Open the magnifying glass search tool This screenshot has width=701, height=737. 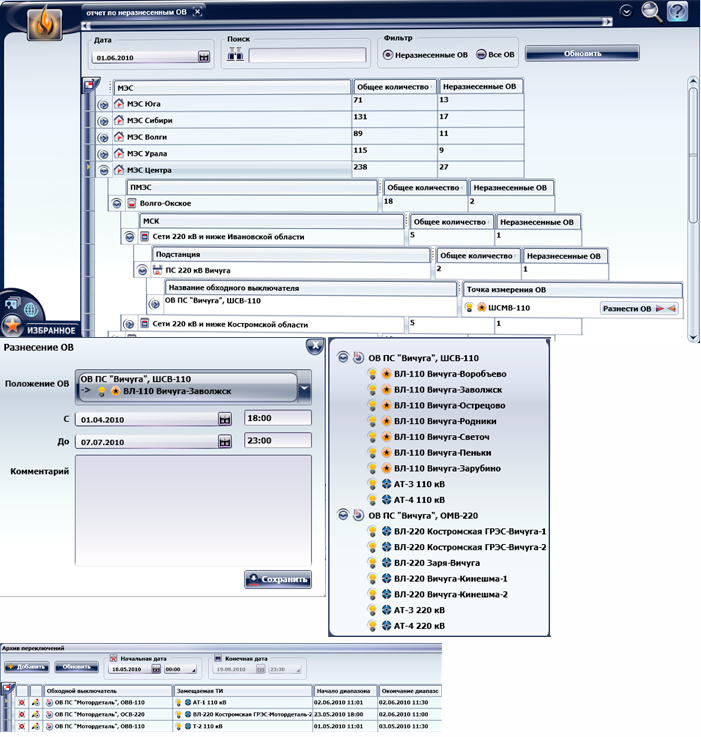coord(652,12)
